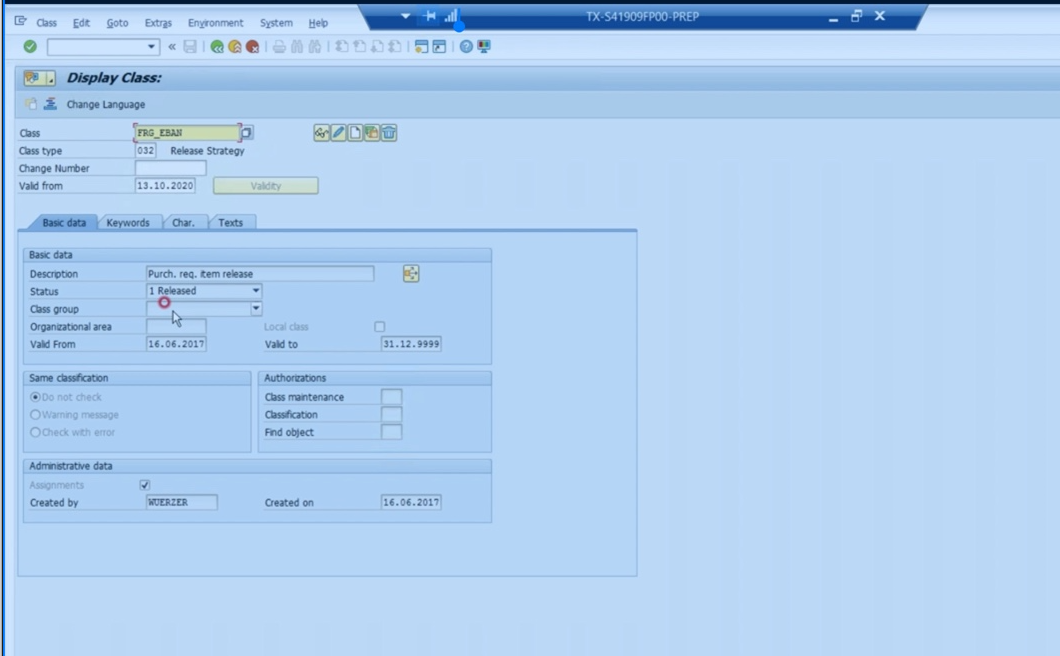The image size is (1060, 656).
Task: Click the Create blank page icon
Action: 355,133
